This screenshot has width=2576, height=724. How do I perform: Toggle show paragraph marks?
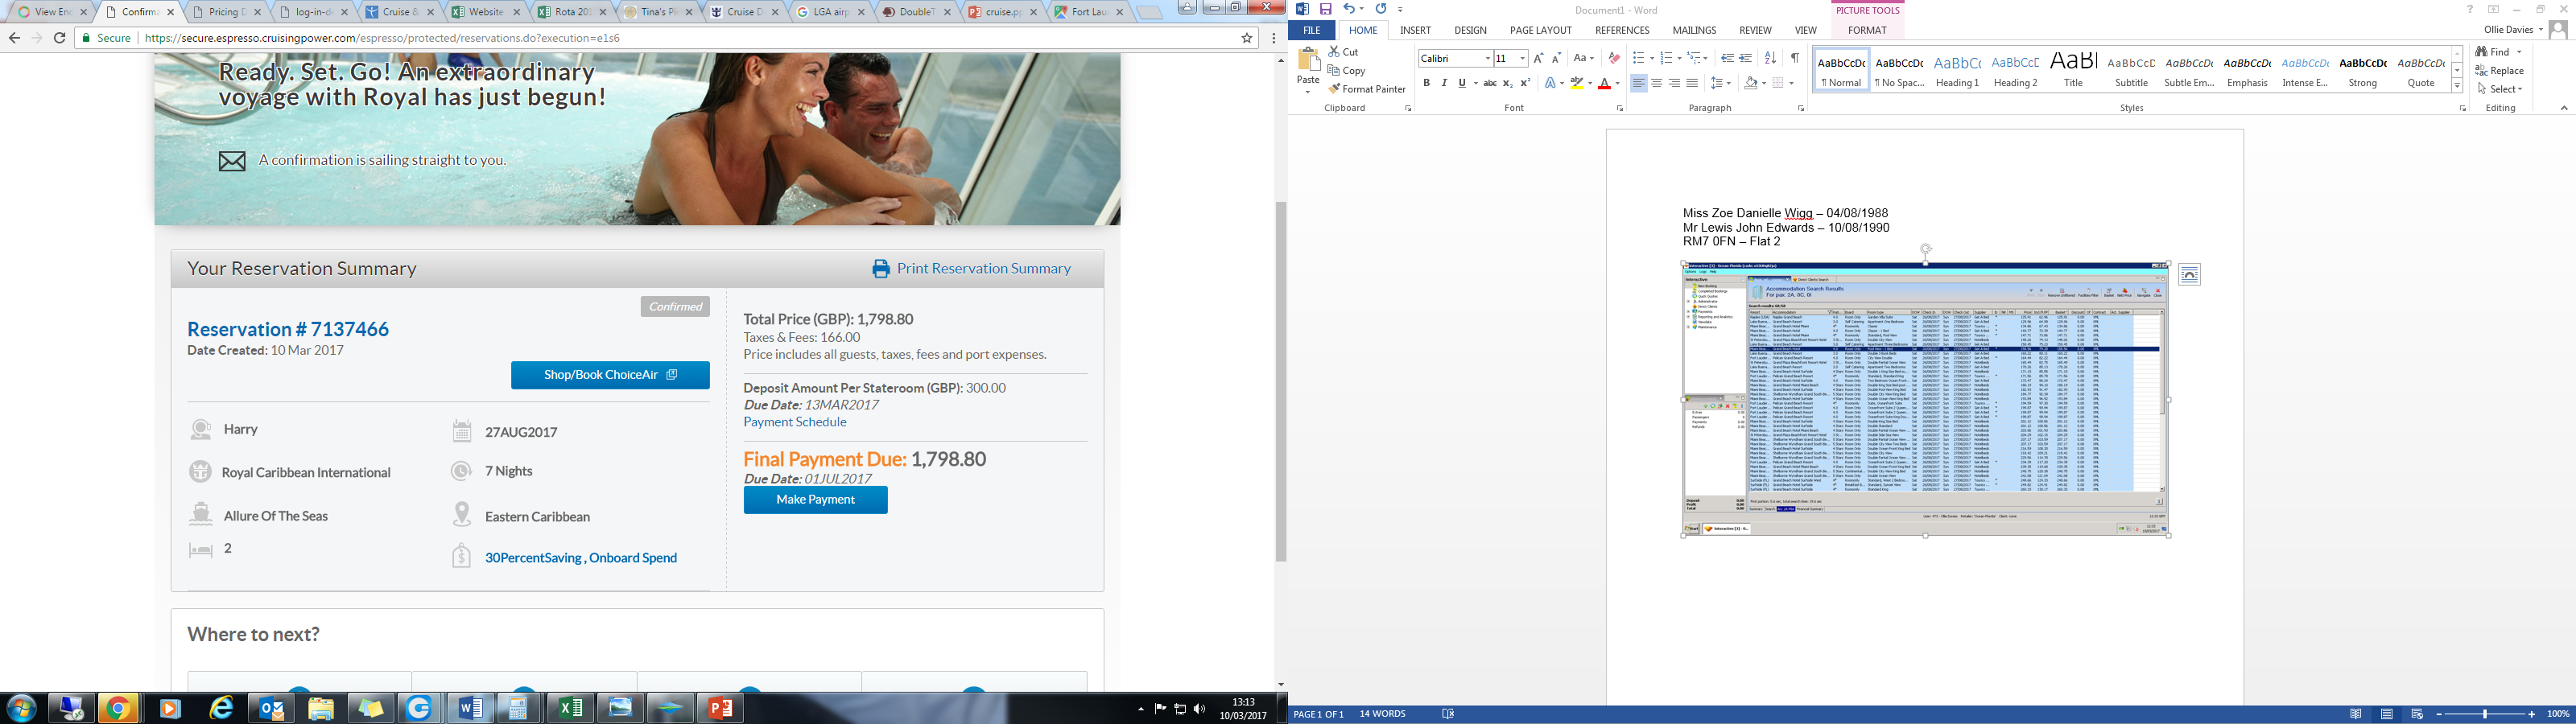[x=1795, y=58]
